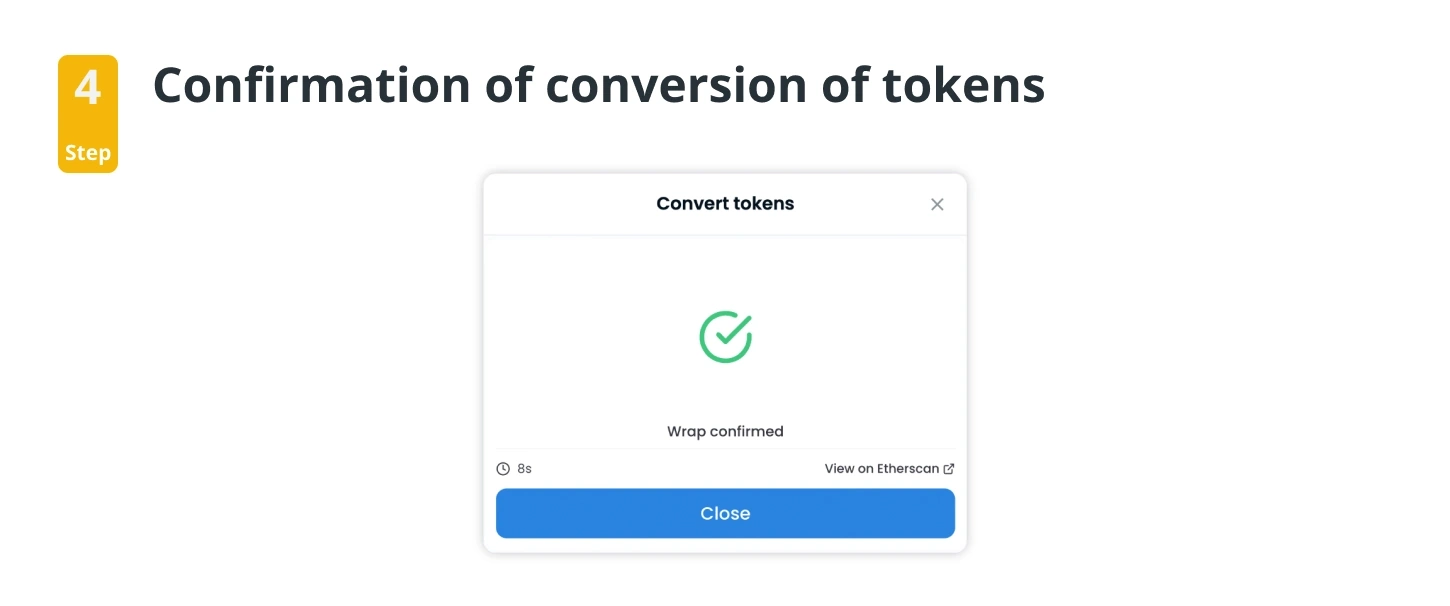Select the Wrap confirmed status message

tap(725, 432)
